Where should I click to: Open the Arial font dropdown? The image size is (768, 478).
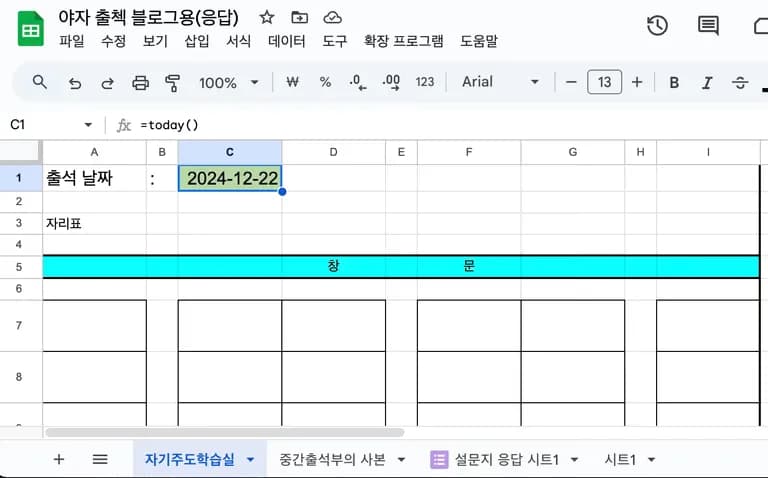tap(500, 82)
